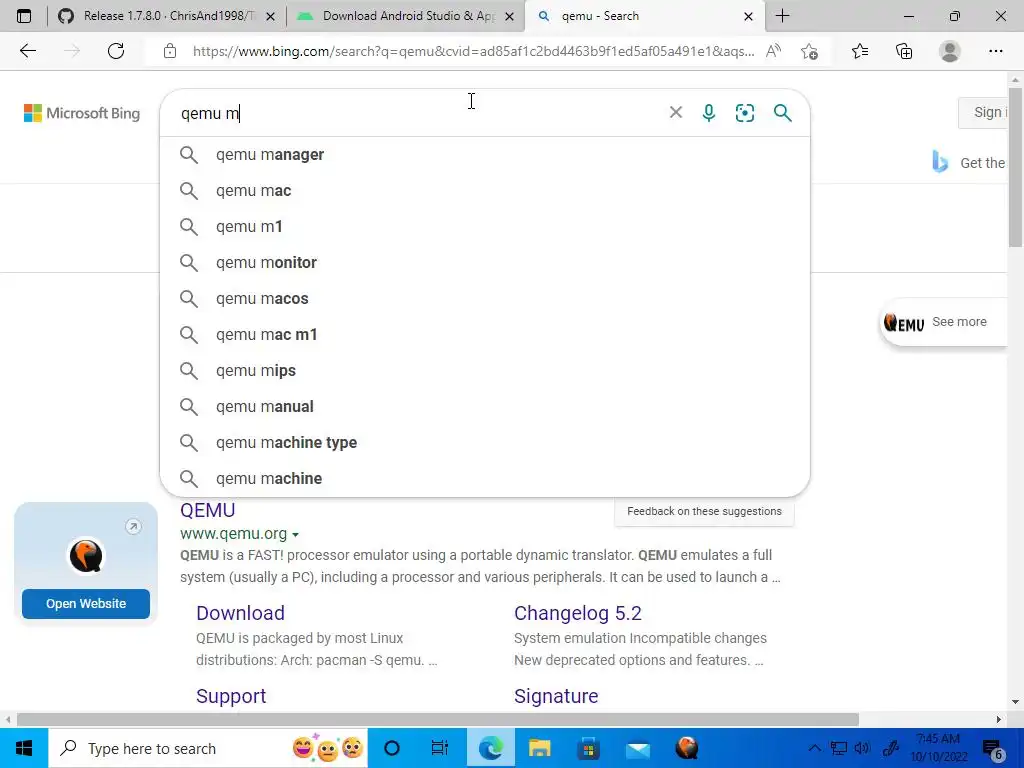Close the Android Studio tab
The image size is (1024, 768).
(x=509, y=16)
